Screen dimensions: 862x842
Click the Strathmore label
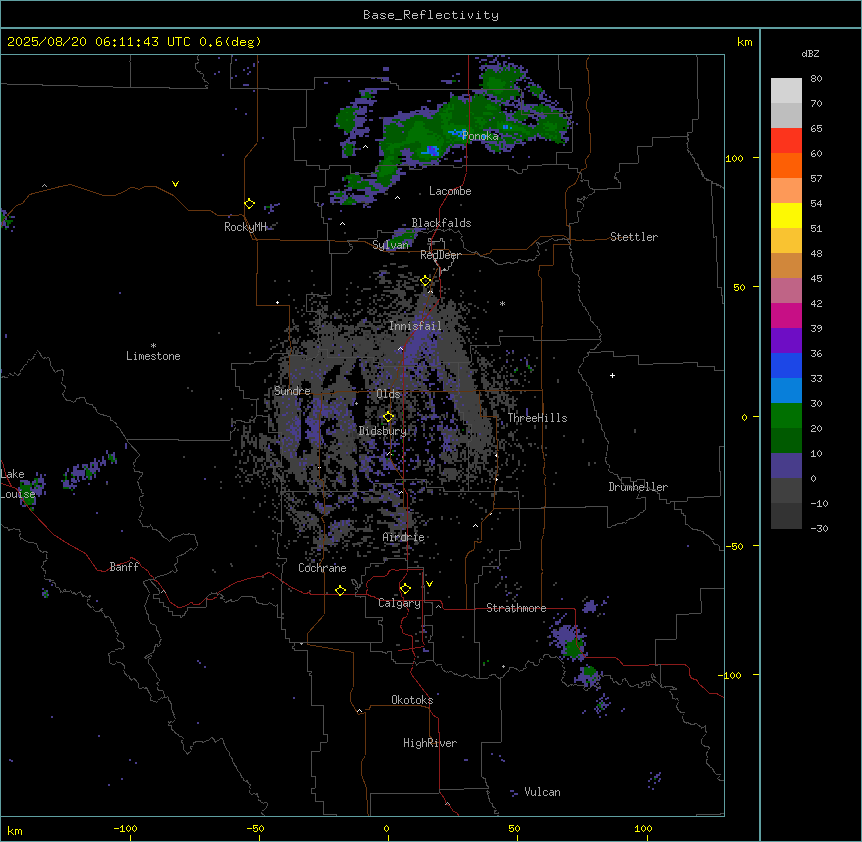pos(516,608)
